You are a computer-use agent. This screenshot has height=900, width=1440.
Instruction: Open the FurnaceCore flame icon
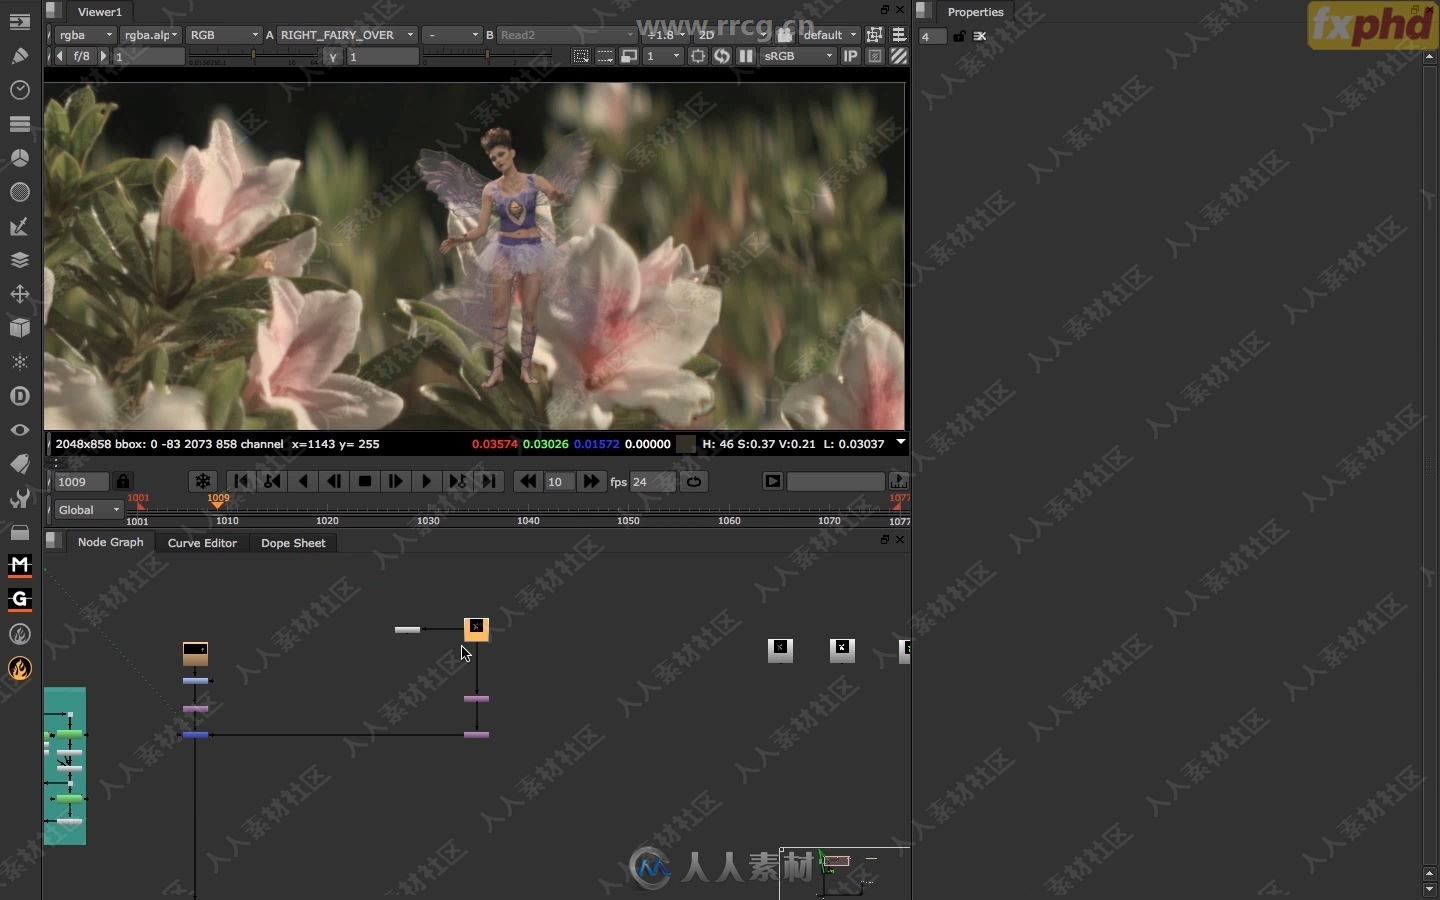click(x=19, y=668)
